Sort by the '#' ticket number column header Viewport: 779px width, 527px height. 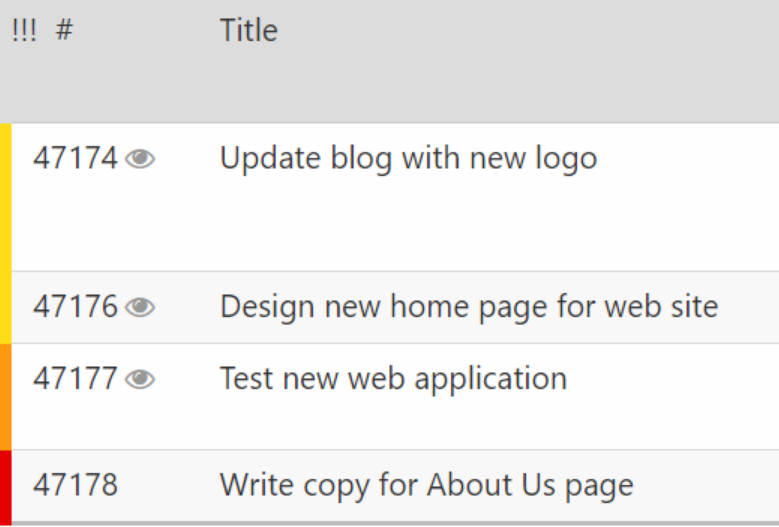click(64, 30)
